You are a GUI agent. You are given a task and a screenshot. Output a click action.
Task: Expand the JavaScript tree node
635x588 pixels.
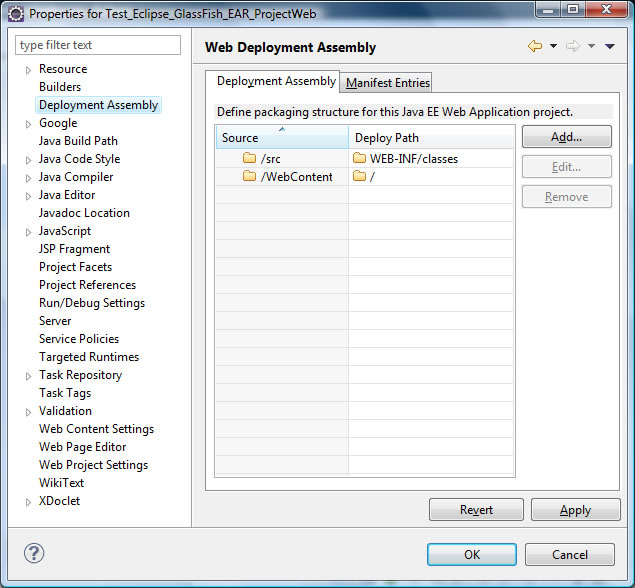point(28,232)
